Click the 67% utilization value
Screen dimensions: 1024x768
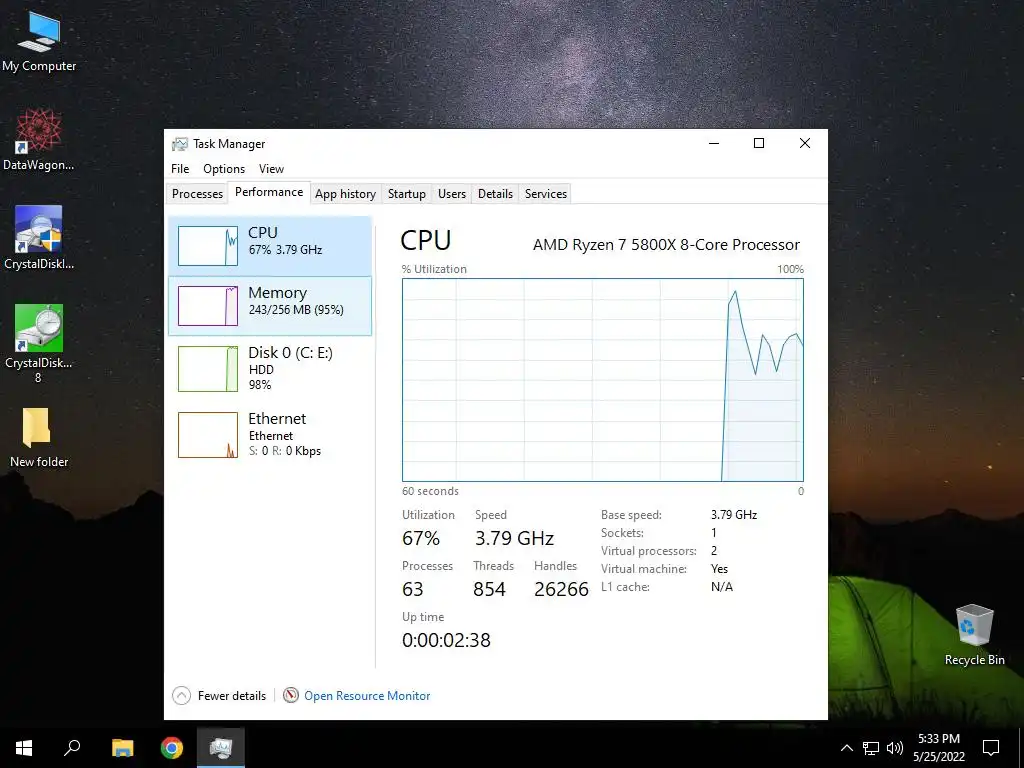coord(421,538)
